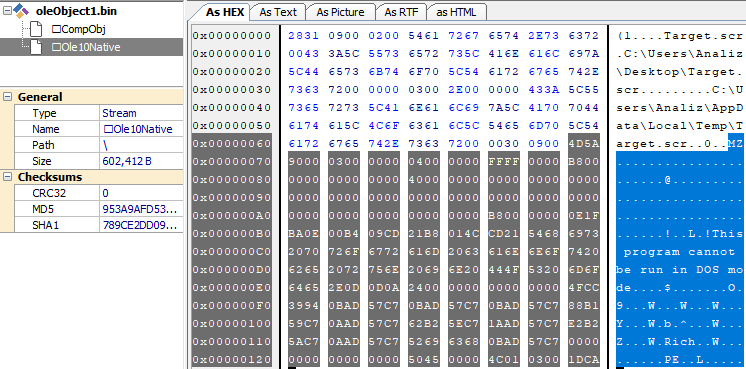Click the ASCII text '\Desktop\Target.'
This screenshot has height=369, width=746.
click(x=680, y=72)
